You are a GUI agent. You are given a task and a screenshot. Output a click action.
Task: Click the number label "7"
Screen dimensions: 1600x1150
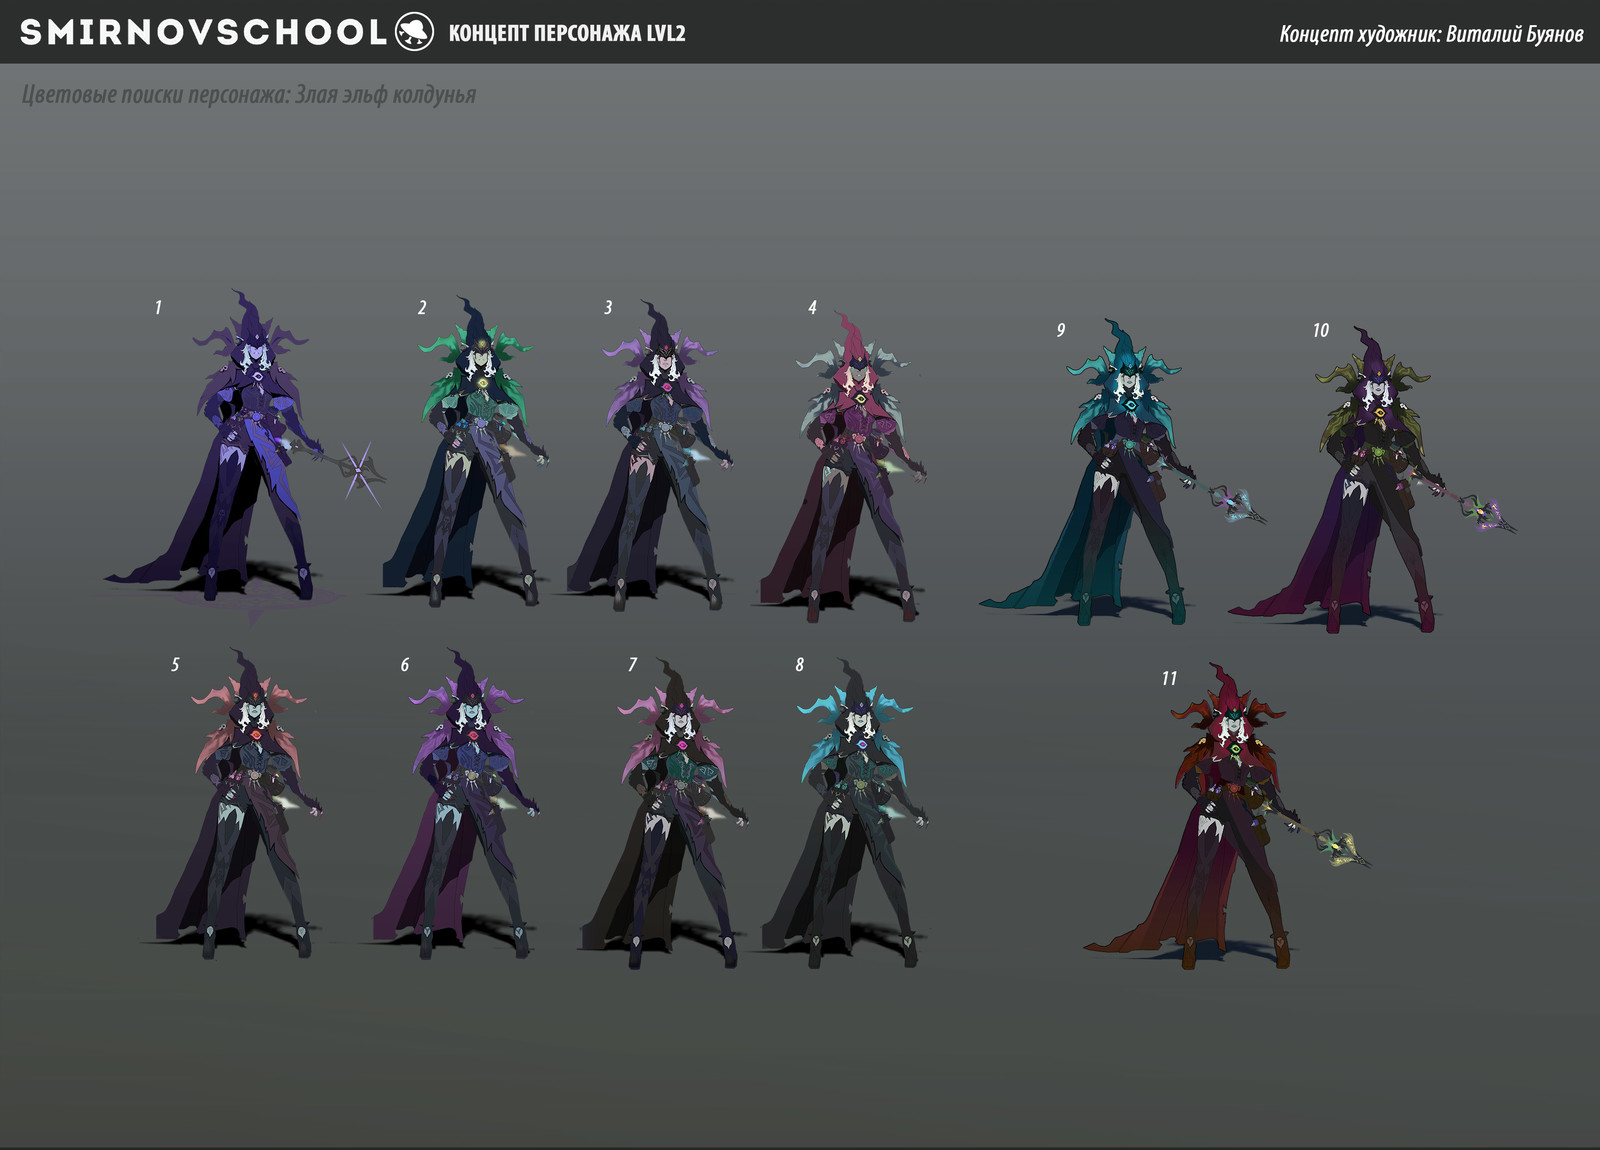point(632,664)
